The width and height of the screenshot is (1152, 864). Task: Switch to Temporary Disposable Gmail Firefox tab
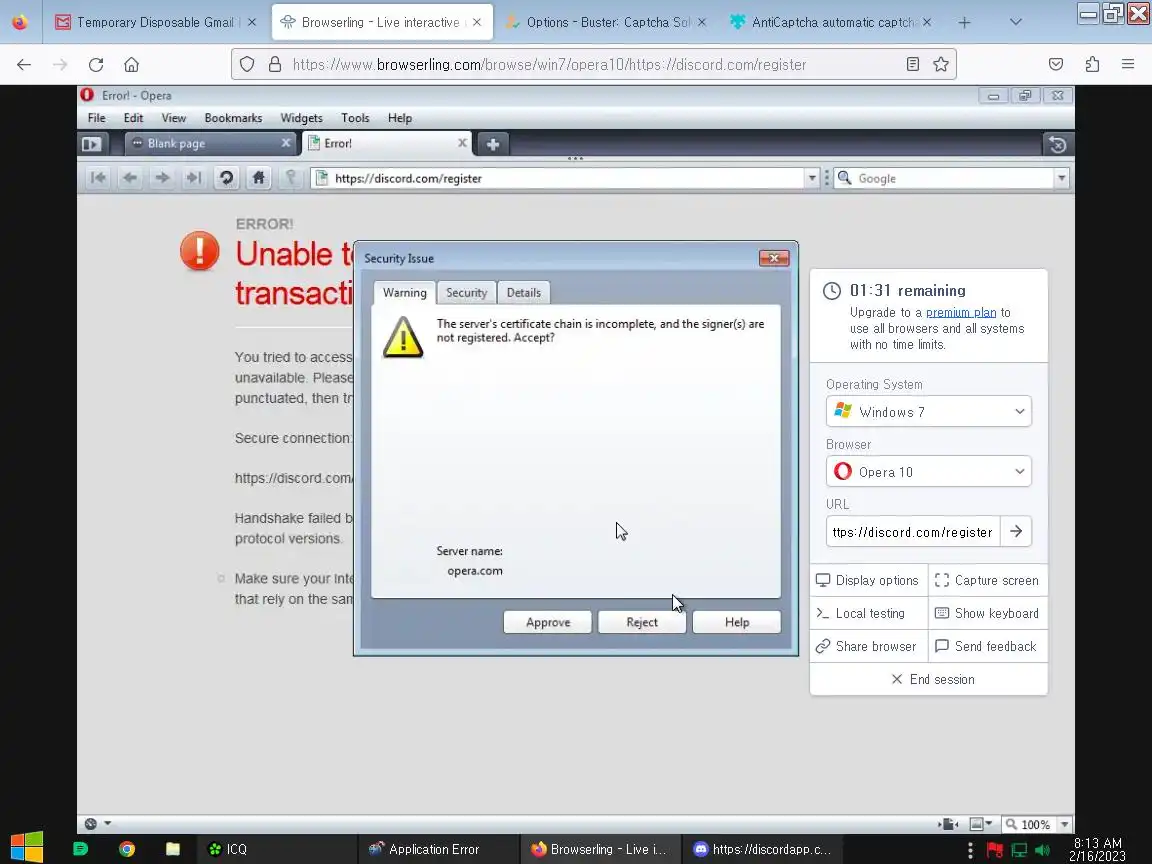pos(156,22)
